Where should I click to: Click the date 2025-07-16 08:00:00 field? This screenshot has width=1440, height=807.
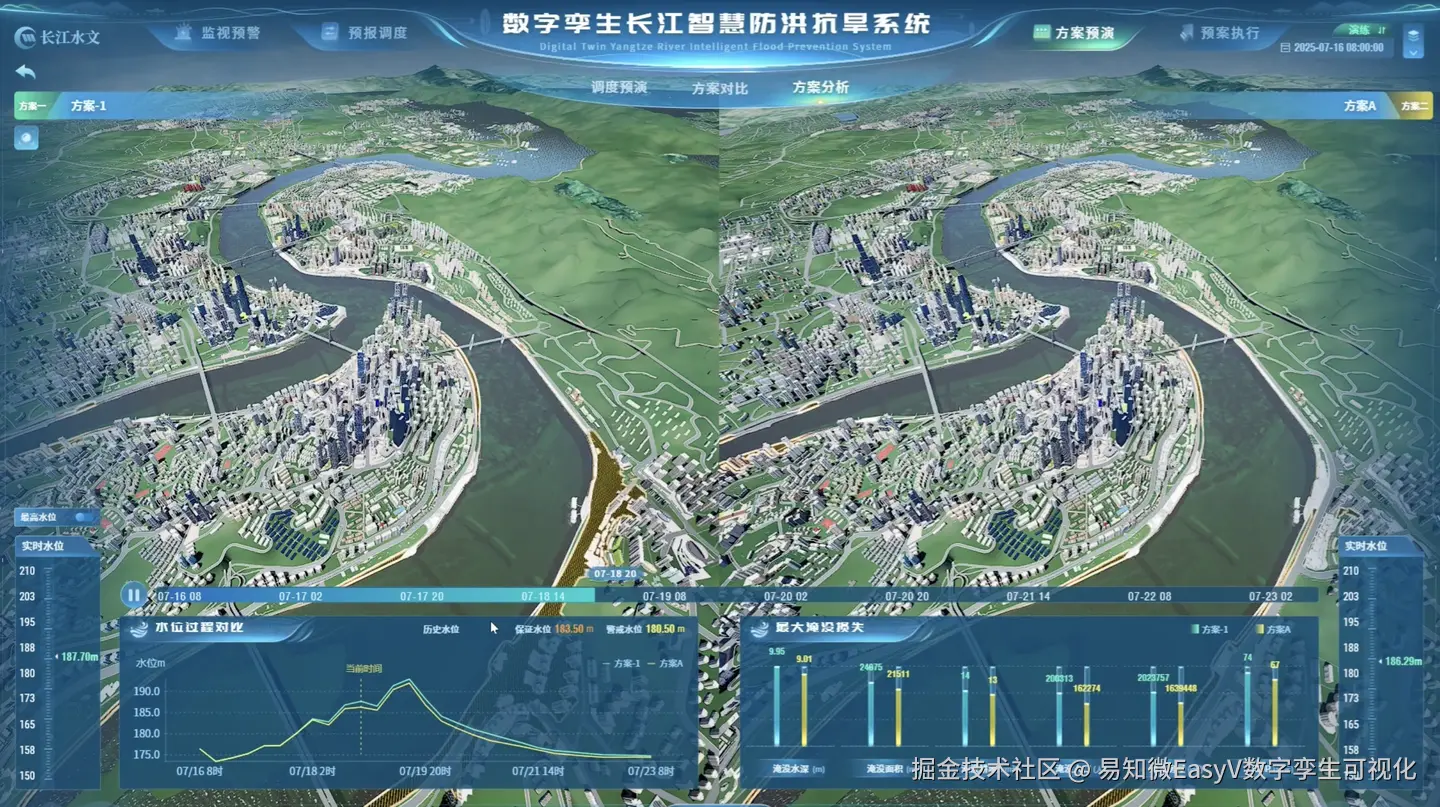[x=1339, y=47]
